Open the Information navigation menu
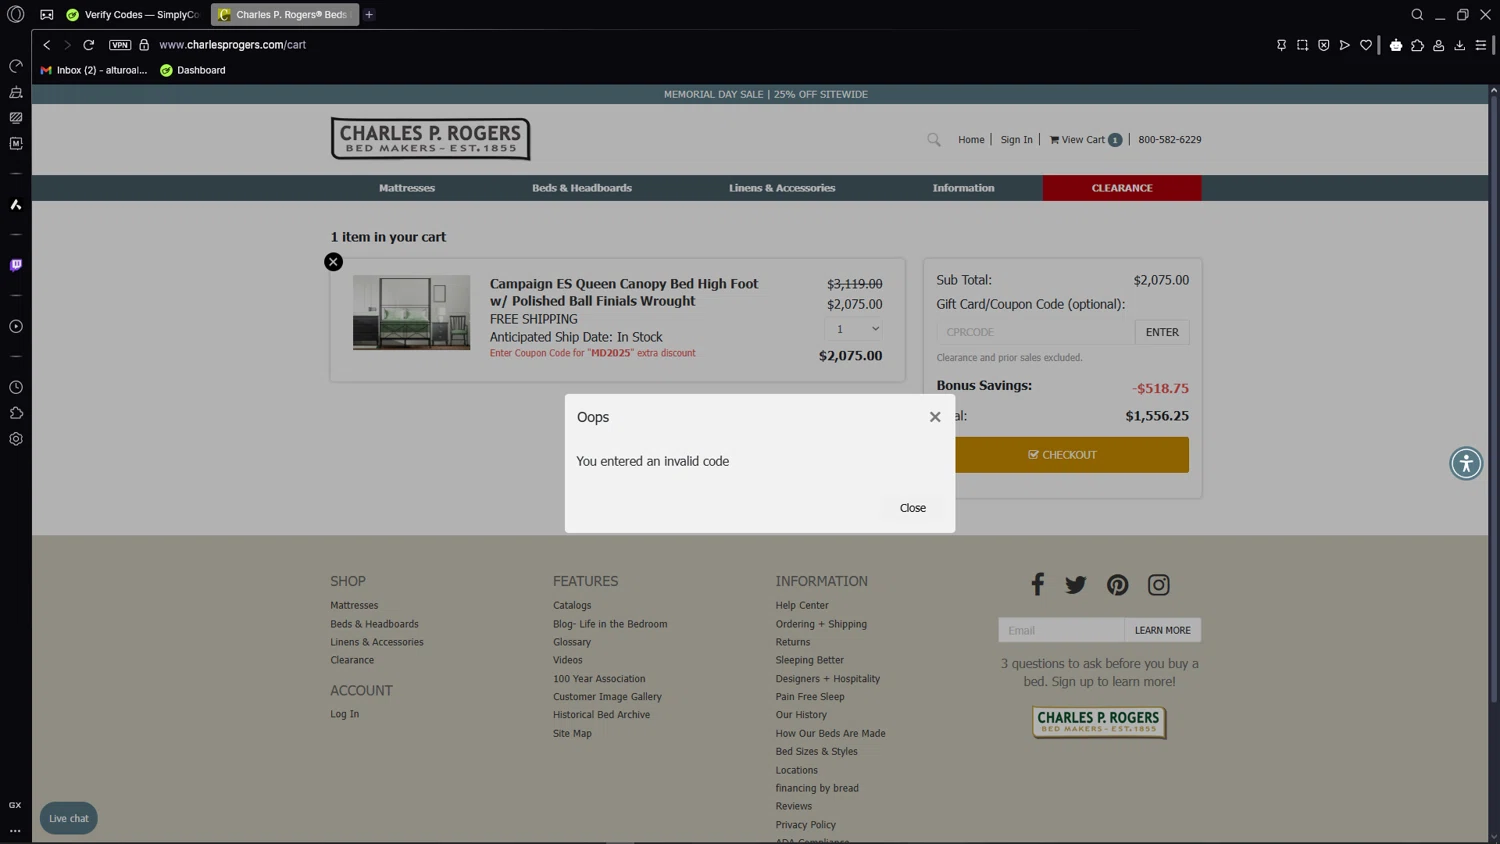This screenshot has width=1500, height=844. (x=963, y=188)
